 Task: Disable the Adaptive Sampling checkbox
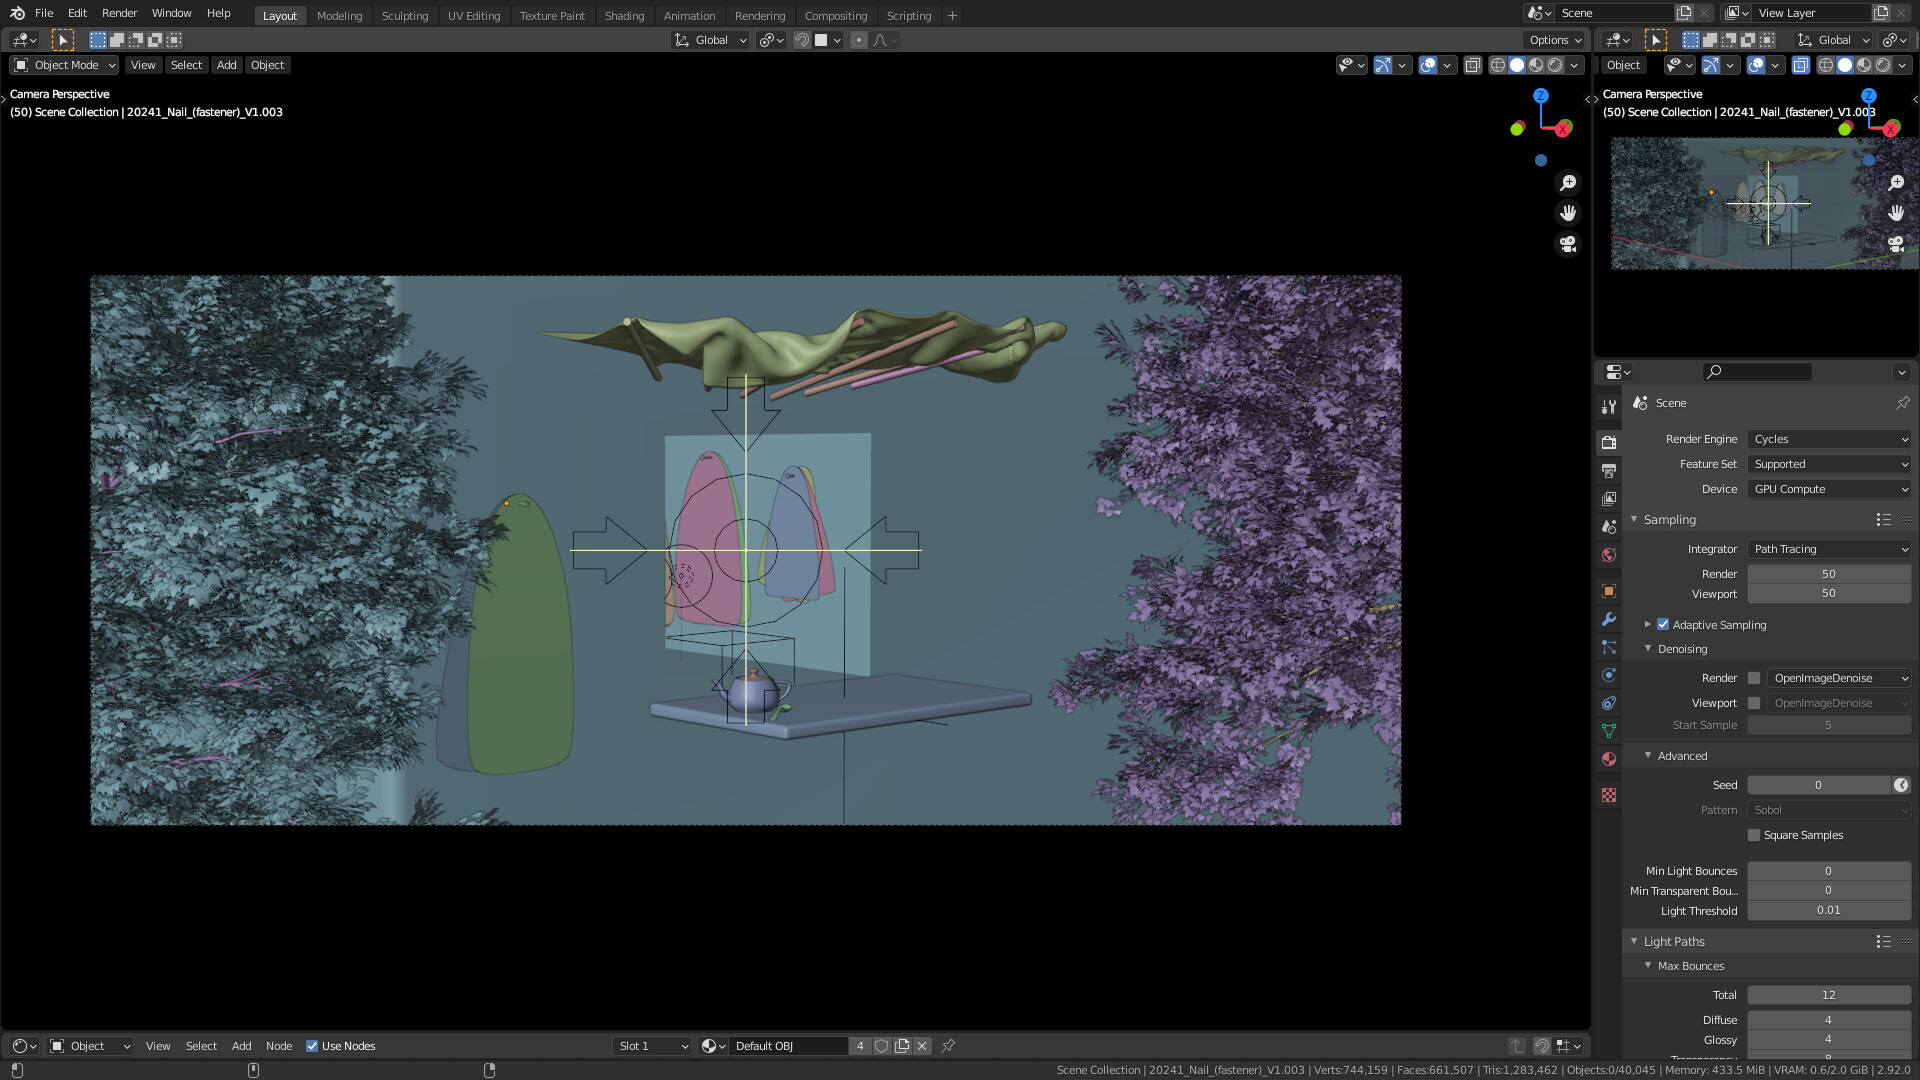(1663, 625)
